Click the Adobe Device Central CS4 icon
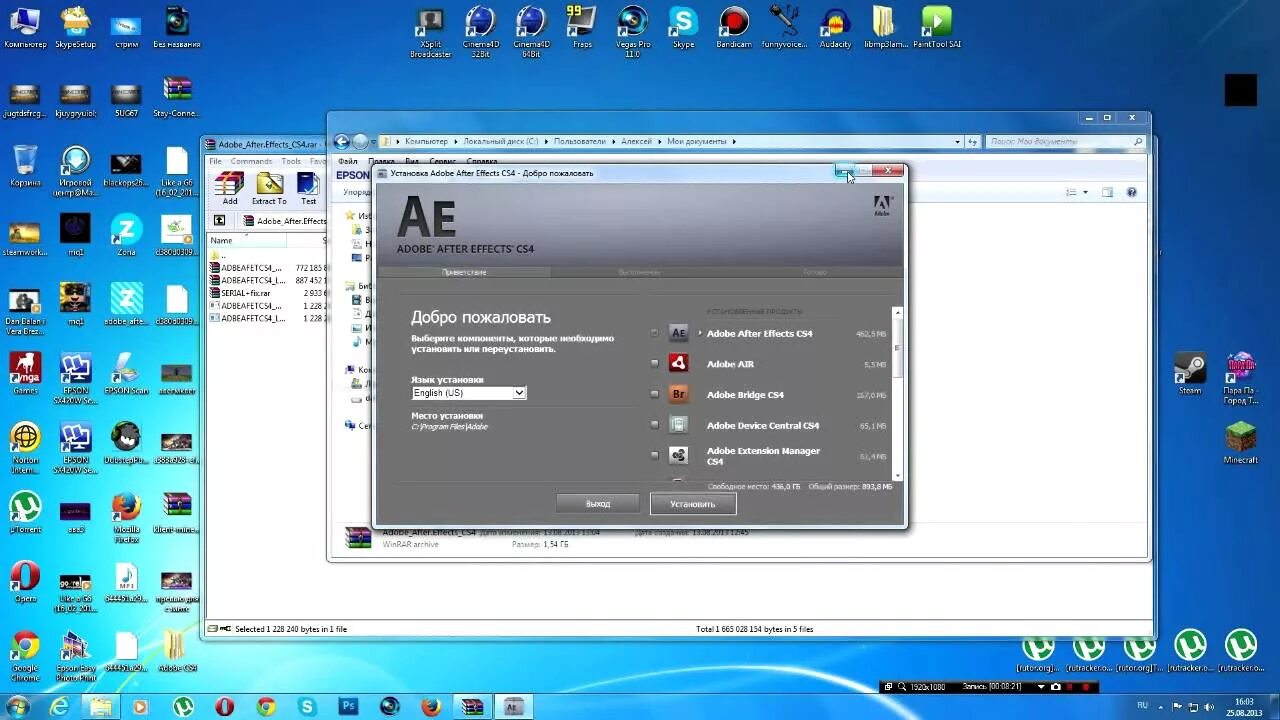 tap(679, 425)
